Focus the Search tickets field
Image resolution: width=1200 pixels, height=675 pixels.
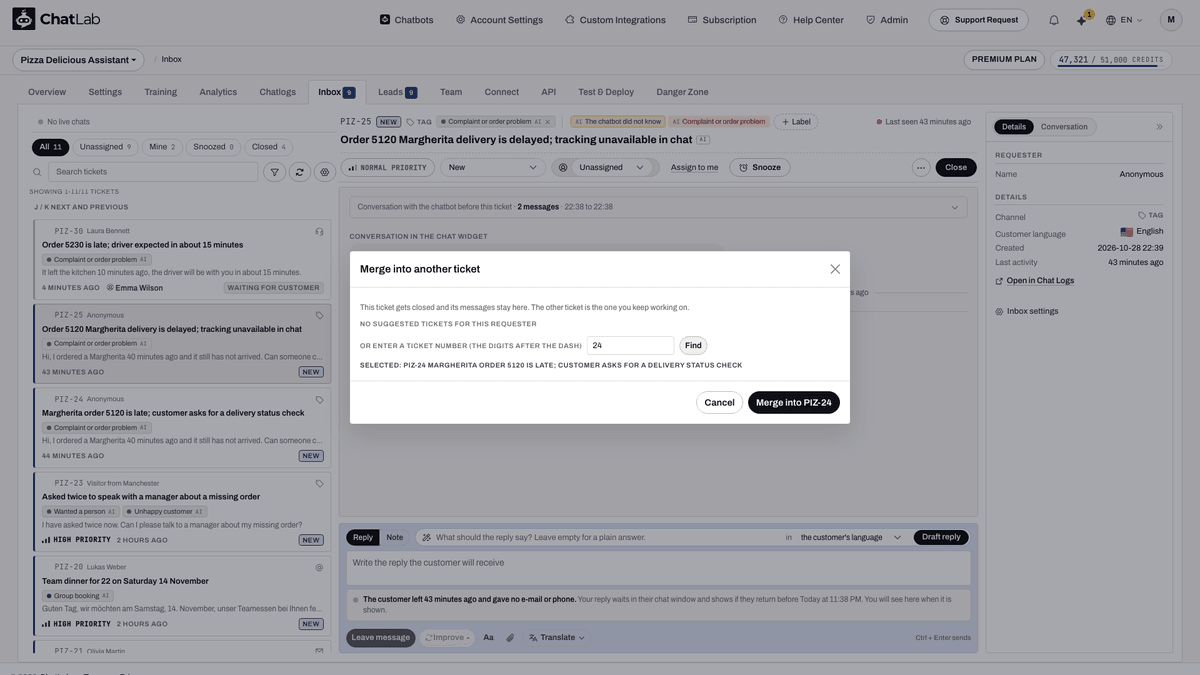154,172
